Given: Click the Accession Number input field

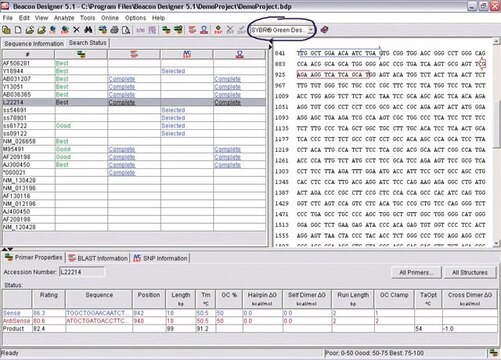Looking at the screenshot, I should [82, 272].
